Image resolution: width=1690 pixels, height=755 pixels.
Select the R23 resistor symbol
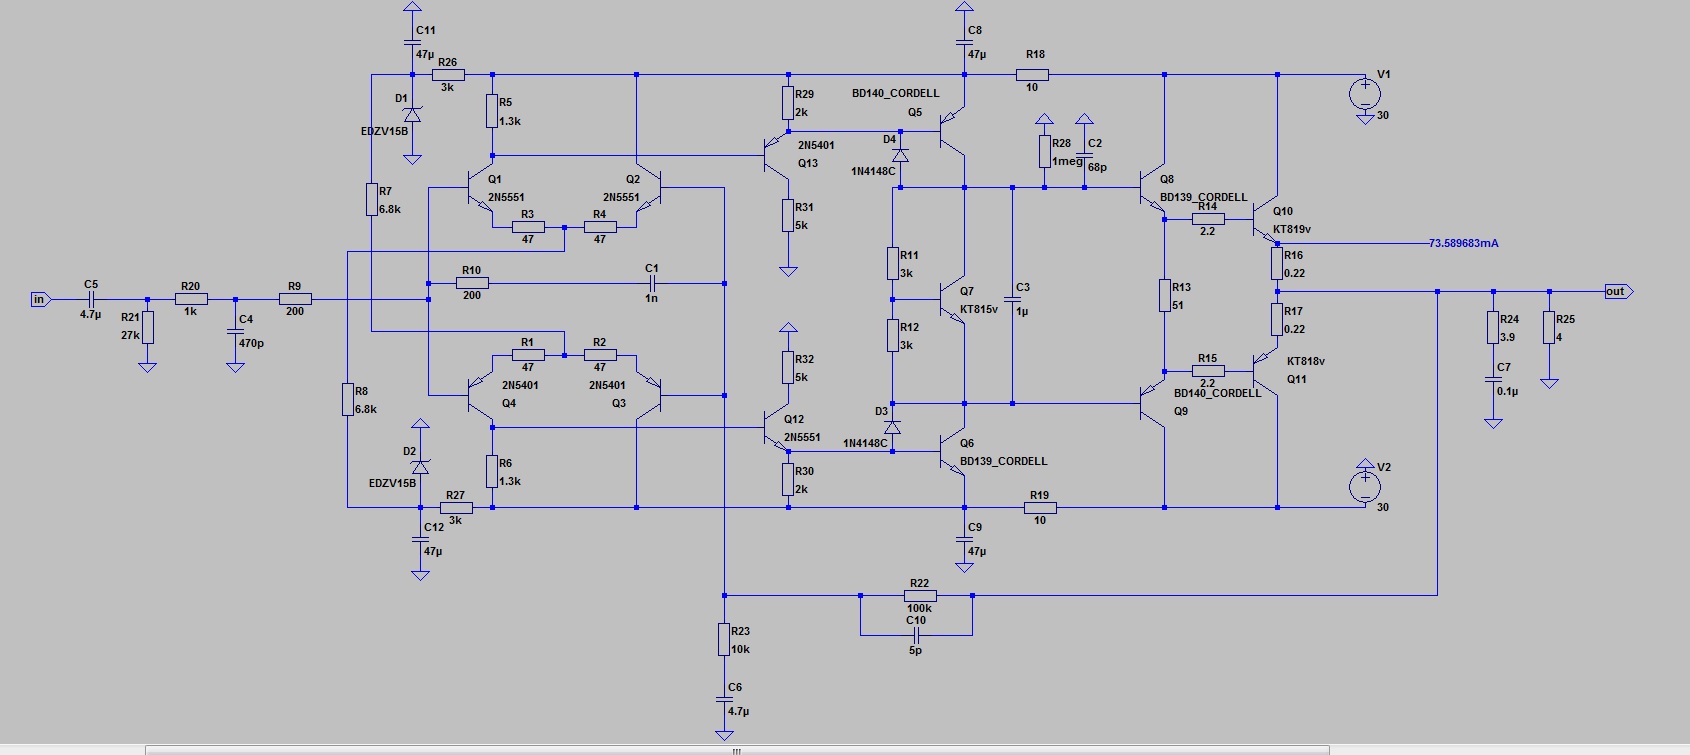pyautogui.click(x=724, y=638)
